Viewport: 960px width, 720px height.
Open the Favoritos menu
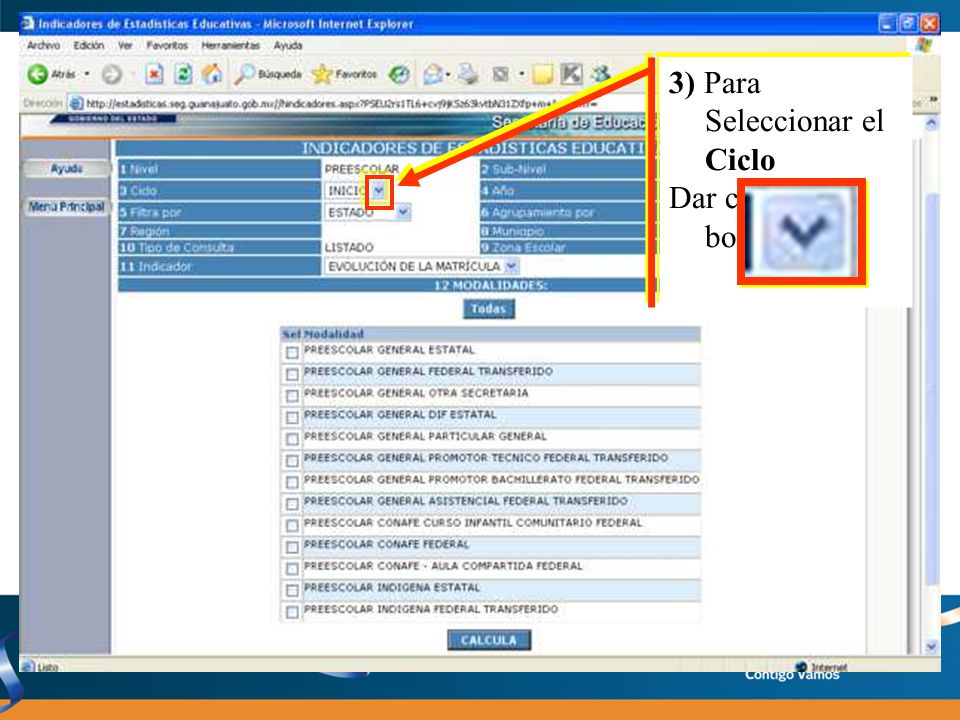coord(167,45)
